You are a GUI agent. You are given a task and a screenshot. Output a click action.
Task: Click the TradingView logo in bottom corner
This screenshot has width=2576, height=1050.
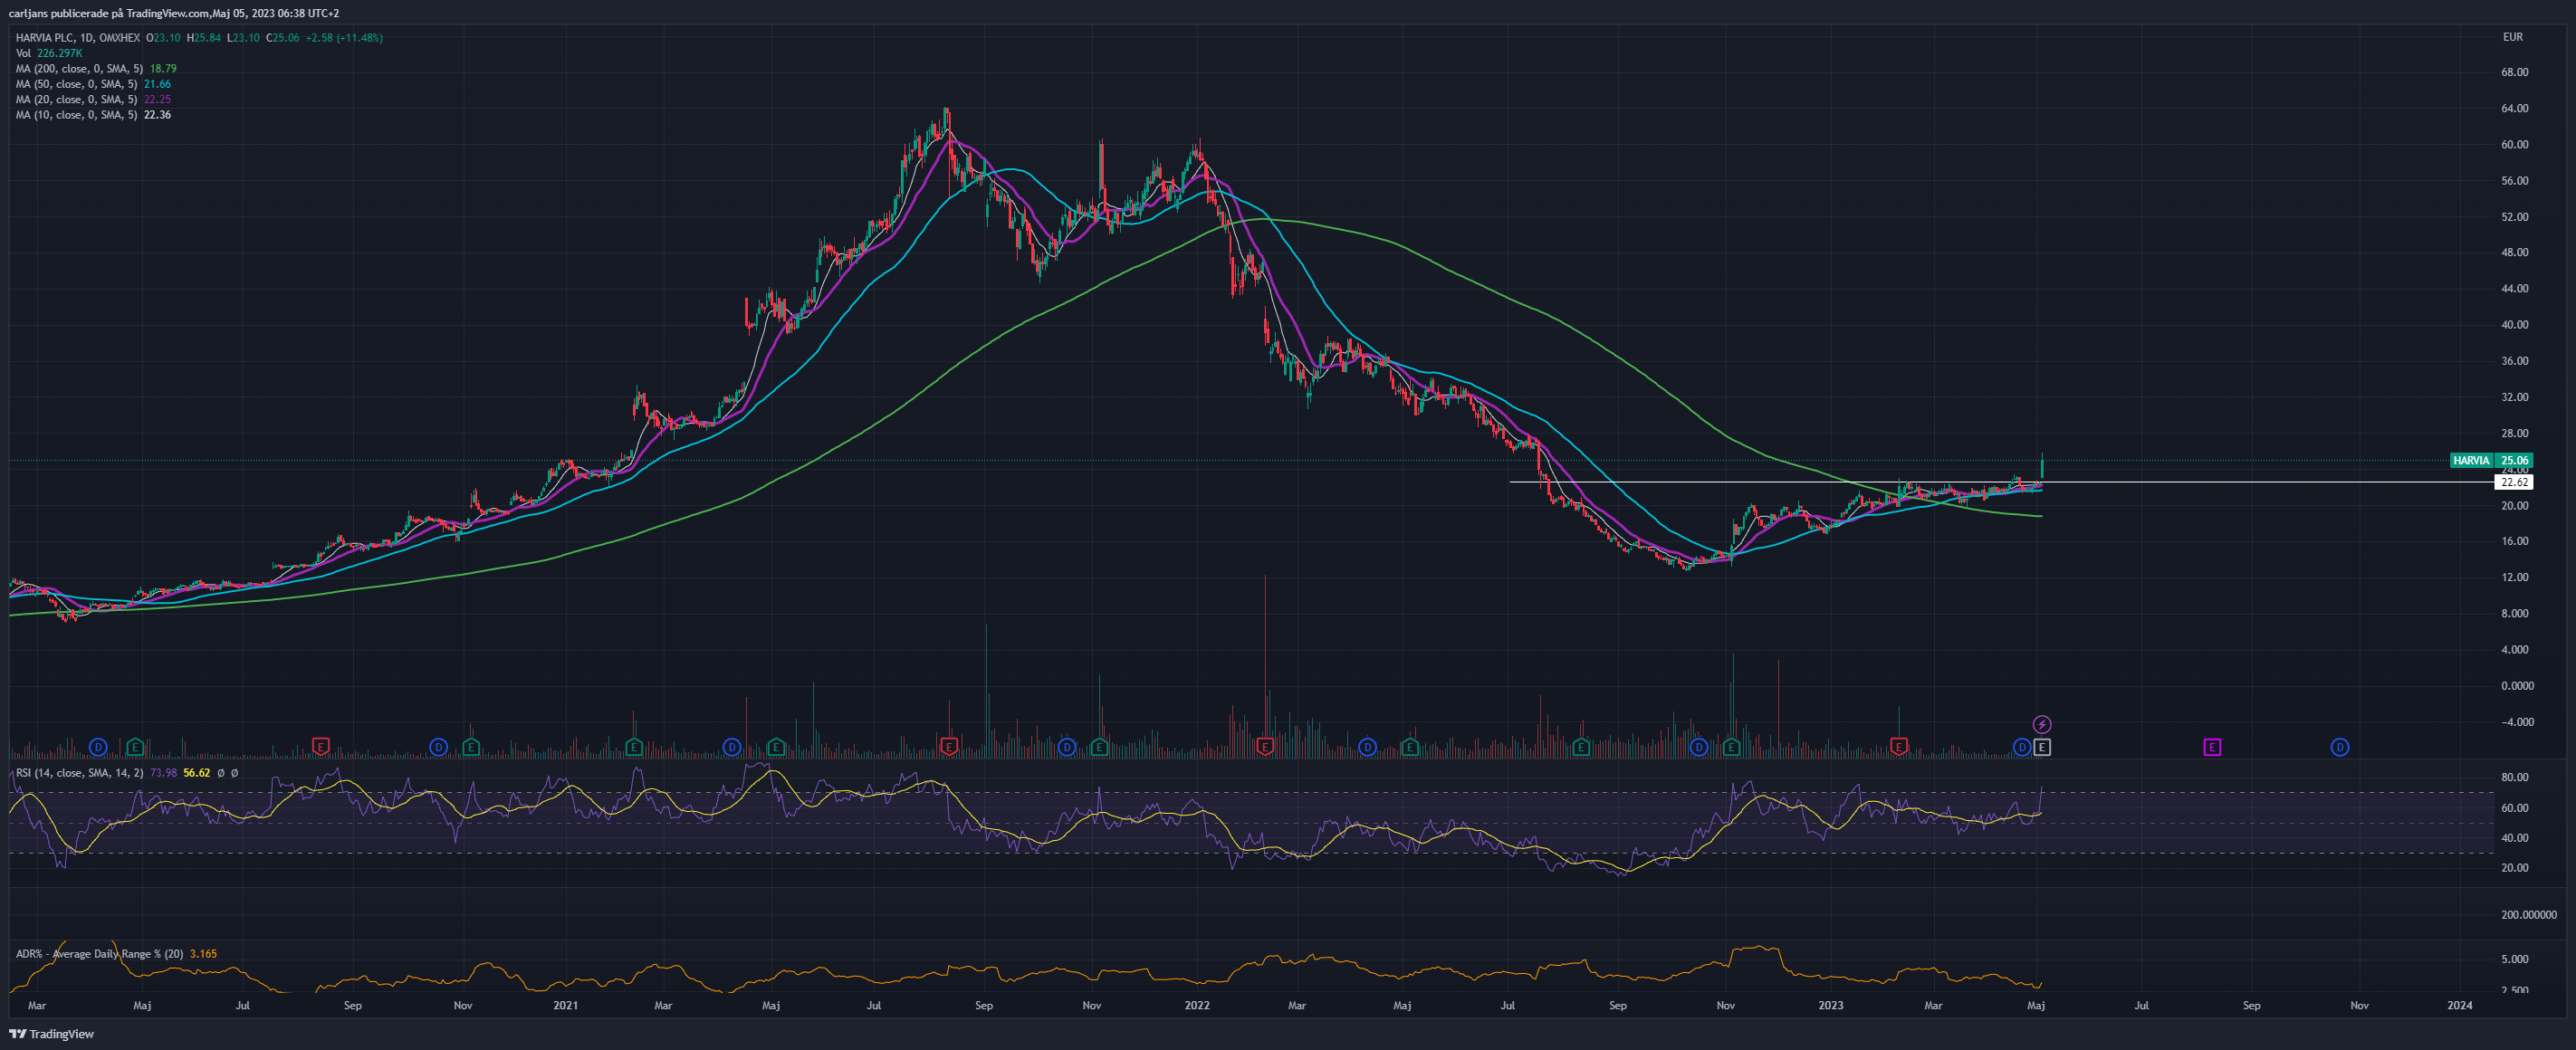(52, 1034)
